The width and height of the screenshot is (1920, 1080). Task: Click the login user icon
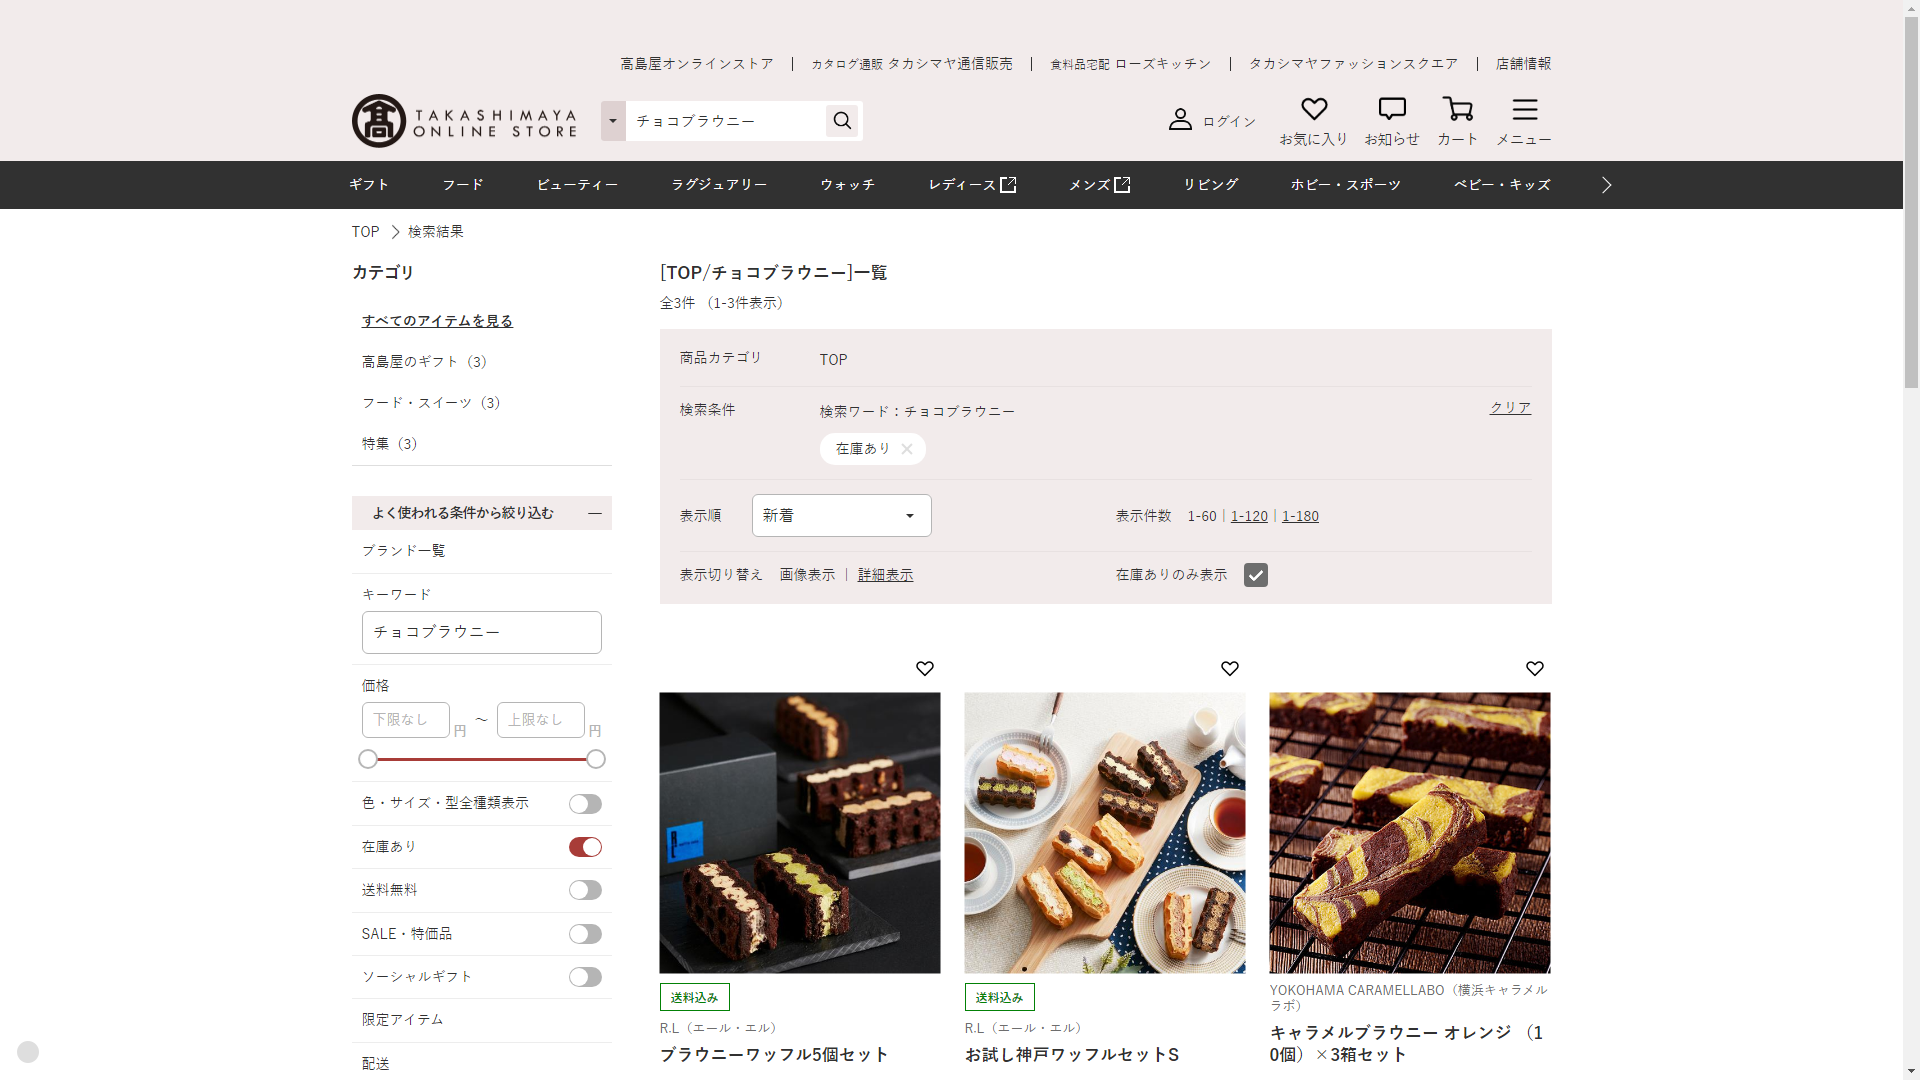click(1180, 120)
